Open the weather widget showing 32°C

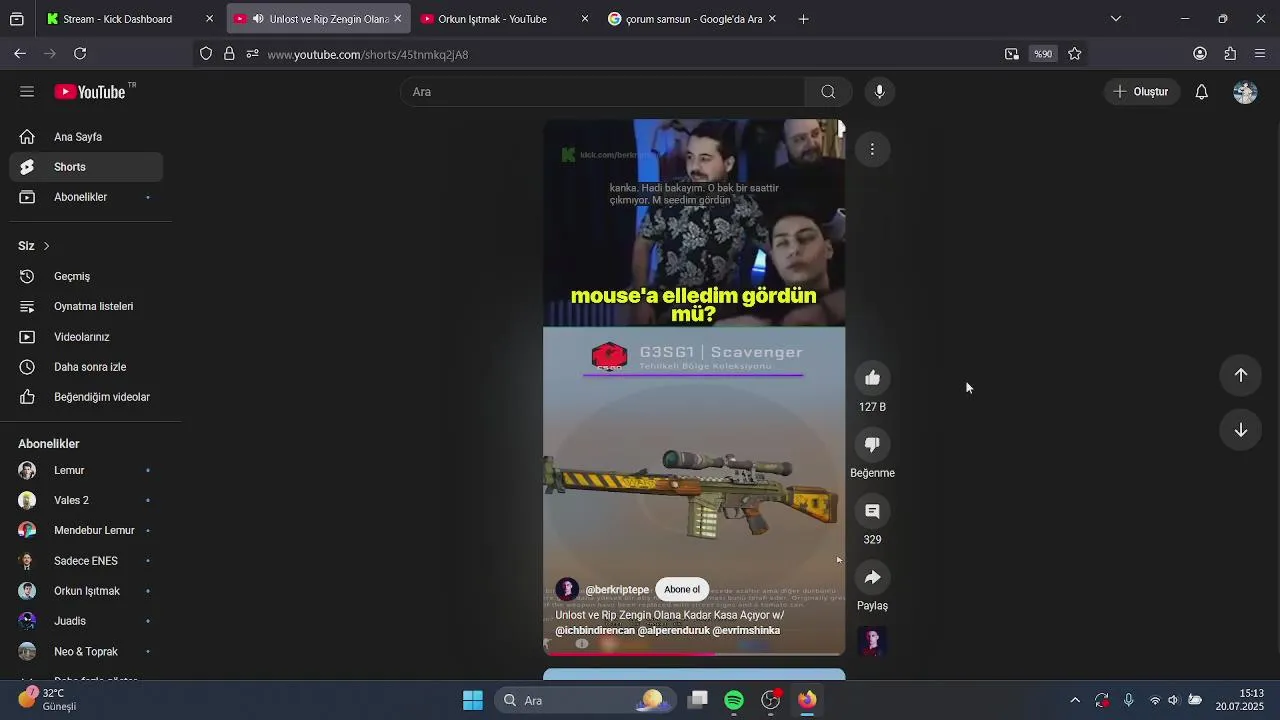point(47,699)
